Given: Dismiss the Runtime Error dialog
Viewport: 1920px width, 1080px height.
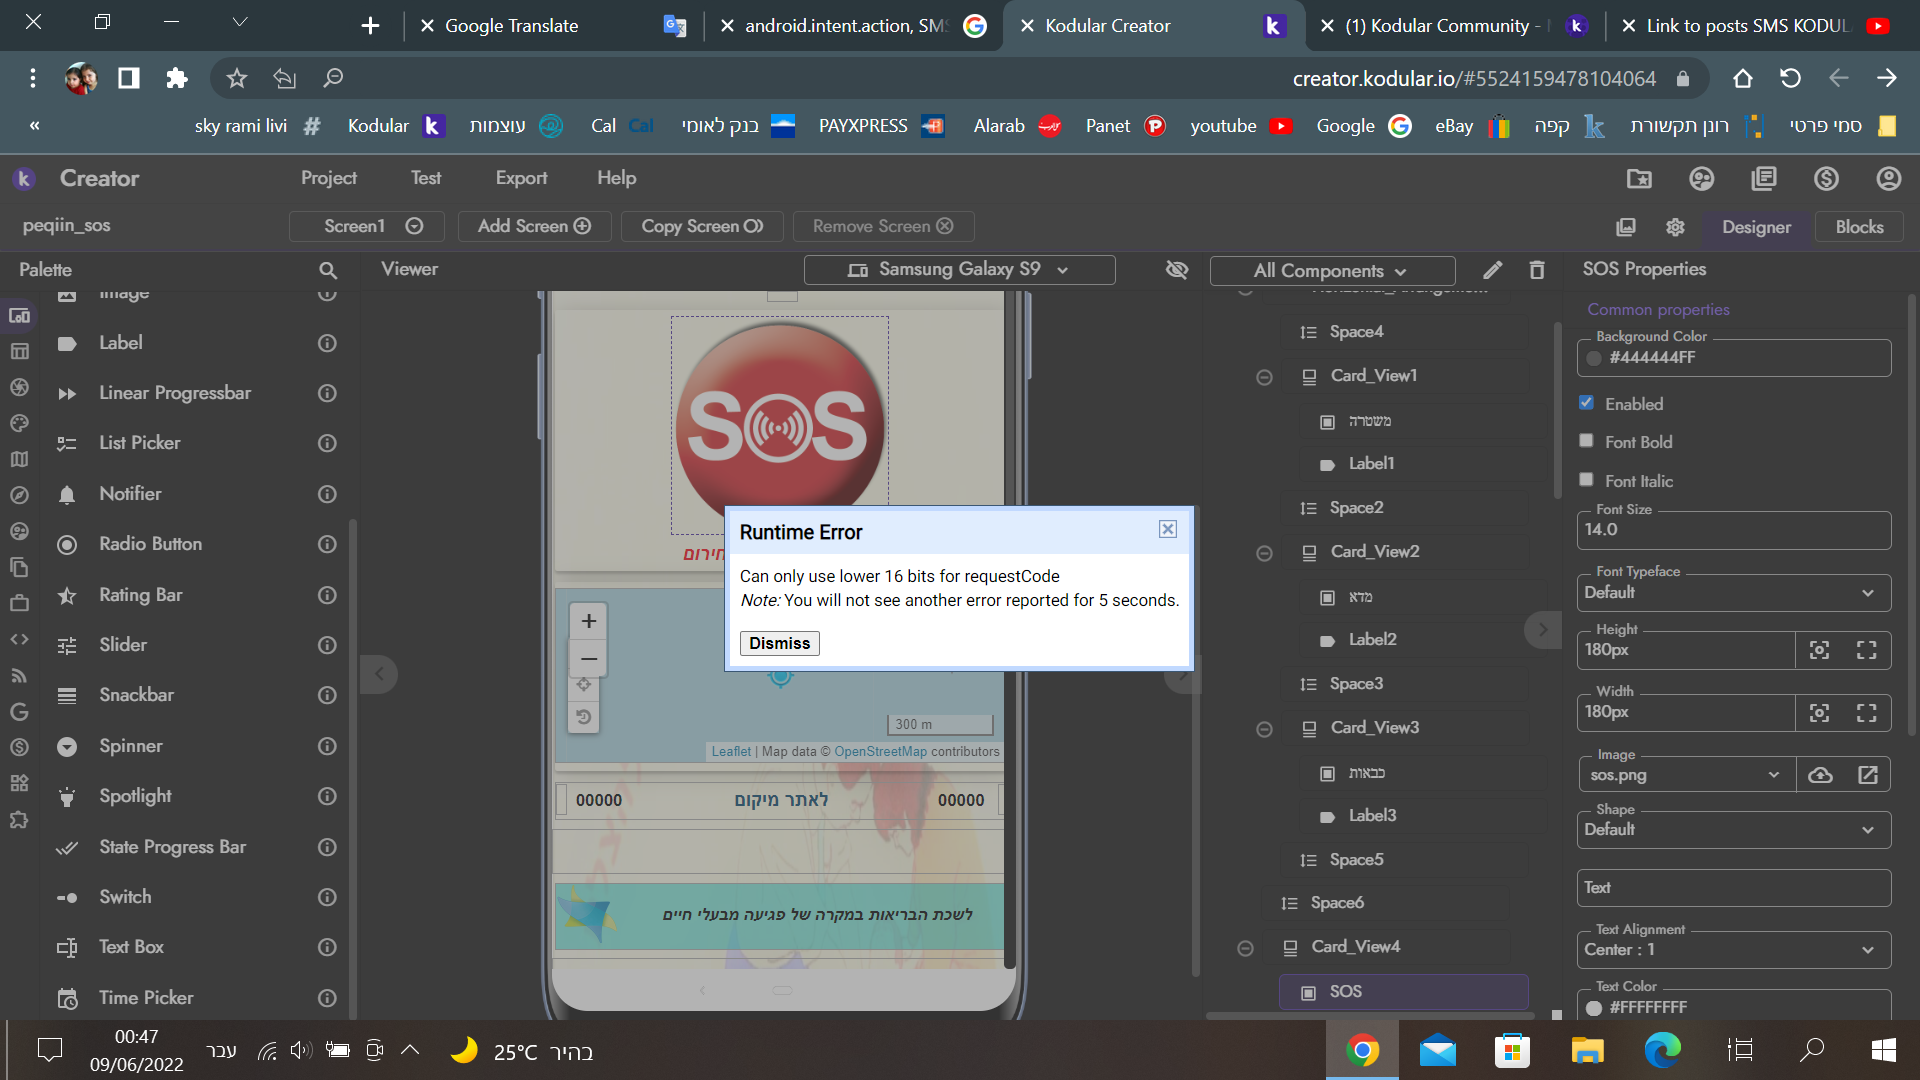Looking at the screenshot, I should click(779, 643).
